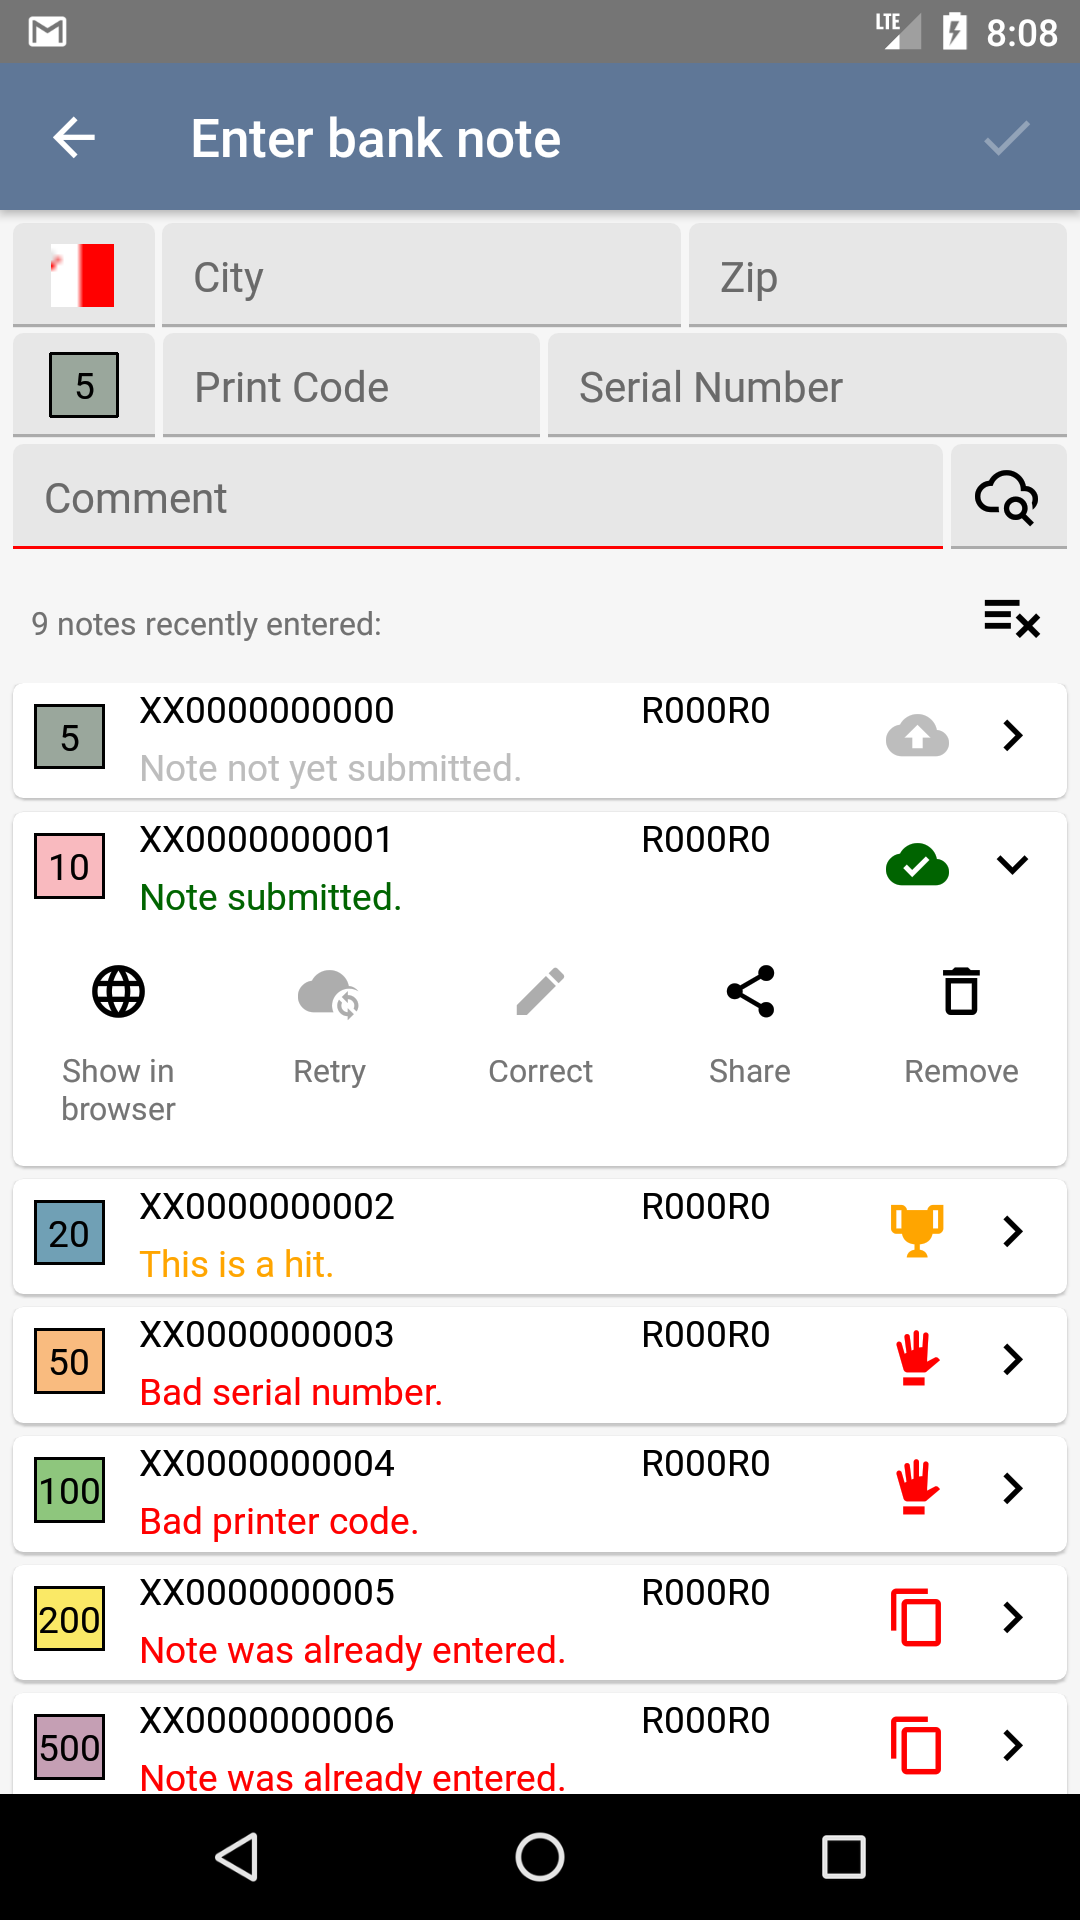The width and height of the screenshot is (1080, 1920).
Task: Select 'Bad serial number.' status text
Action: [x=291, y=1392]
